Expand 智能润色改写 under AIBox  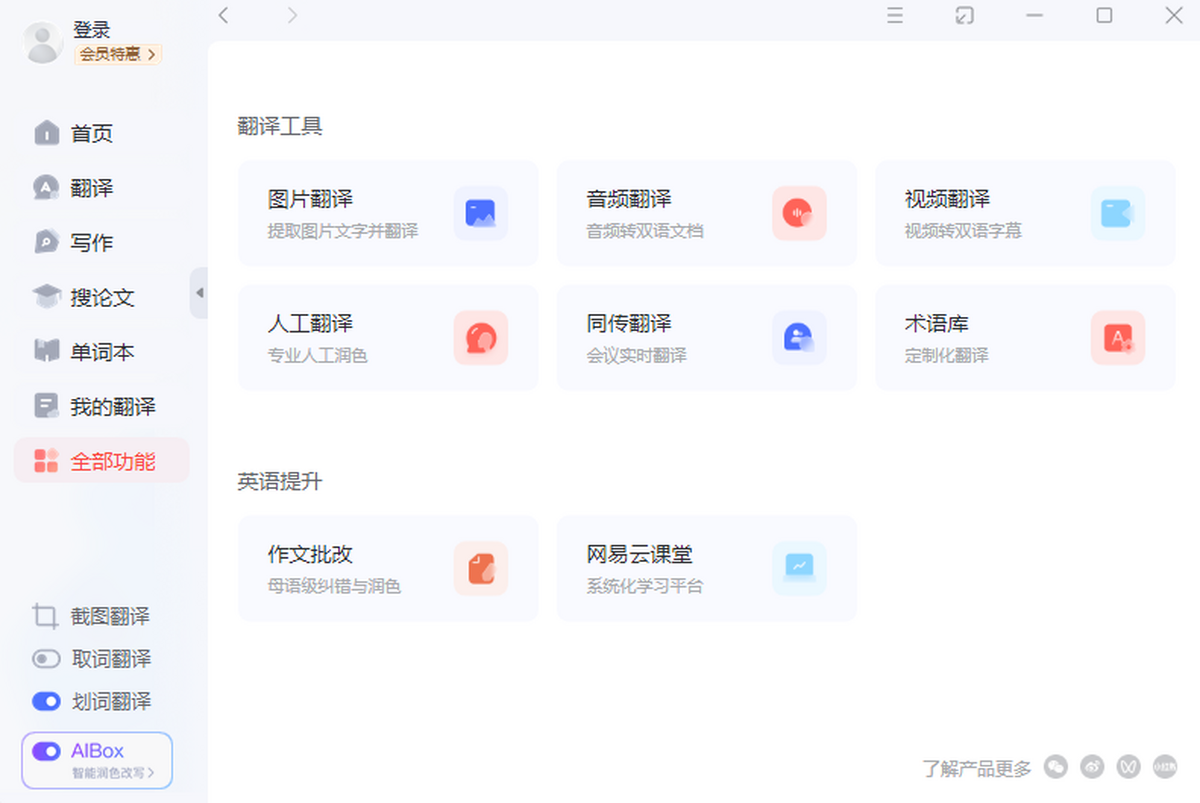(113, 773)
